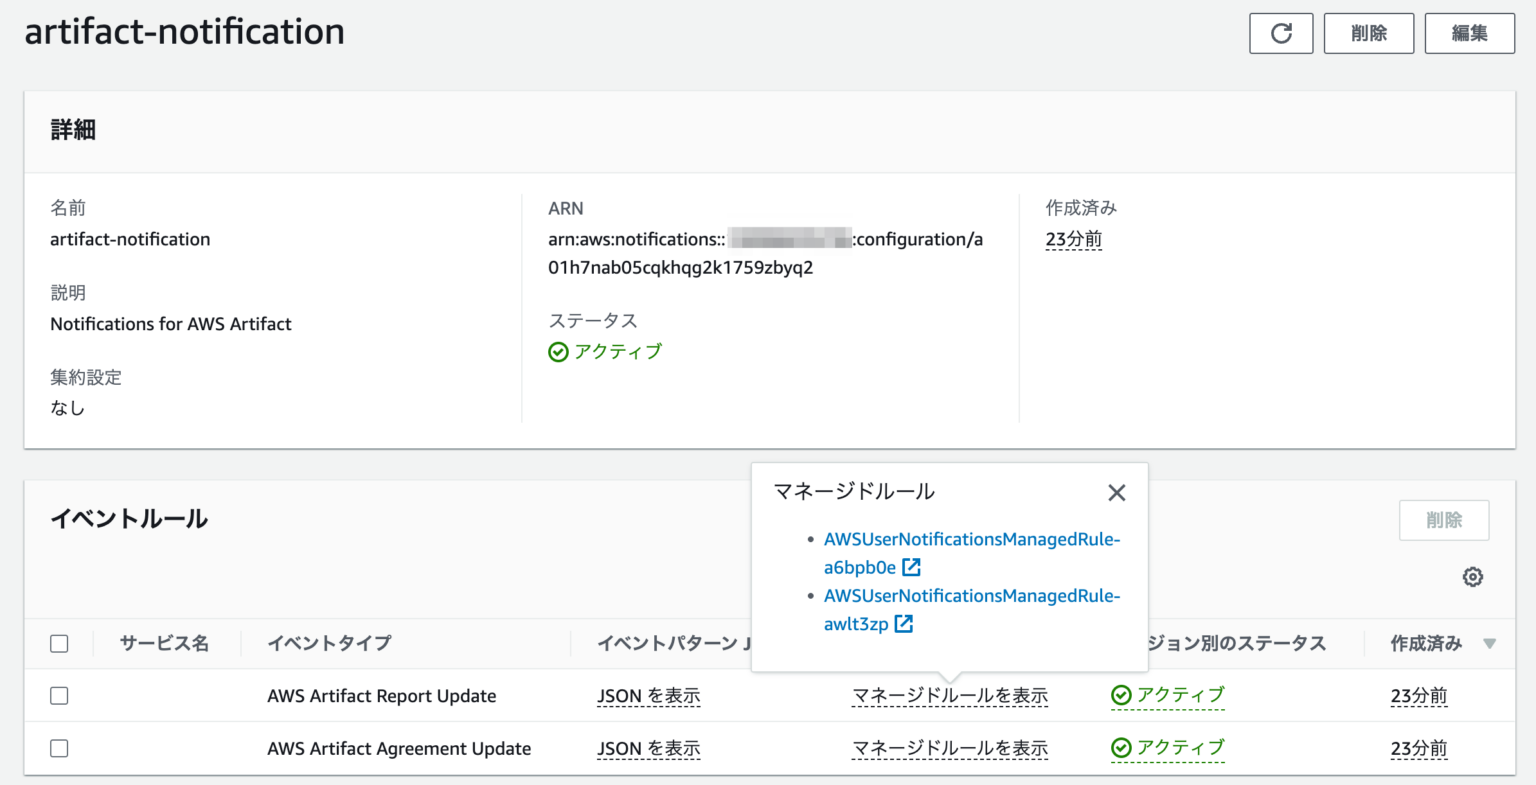
Task: Open event rules table settings gear
Action: tap(1473, 577)
